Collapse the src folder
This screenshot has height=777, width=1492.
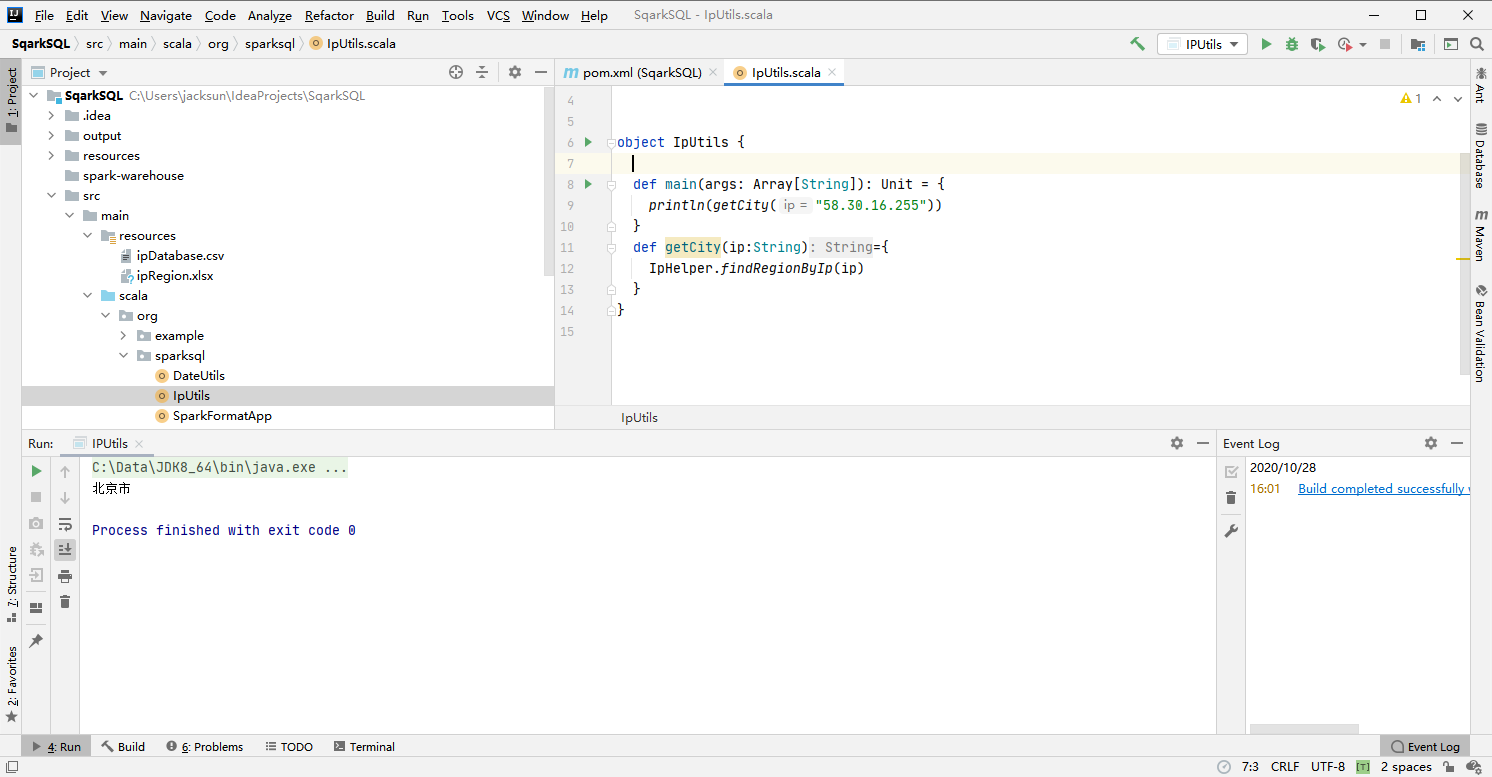point(51,196)
